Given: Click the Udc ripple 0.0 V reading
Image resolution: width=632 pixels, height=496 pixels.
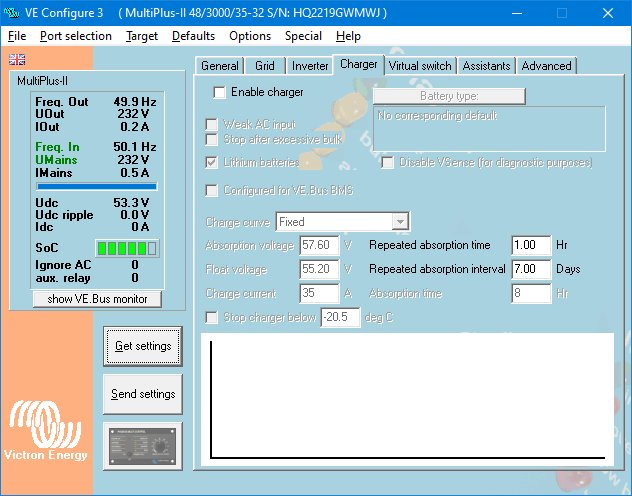Looking at the screenshot, I should point(135,215).
